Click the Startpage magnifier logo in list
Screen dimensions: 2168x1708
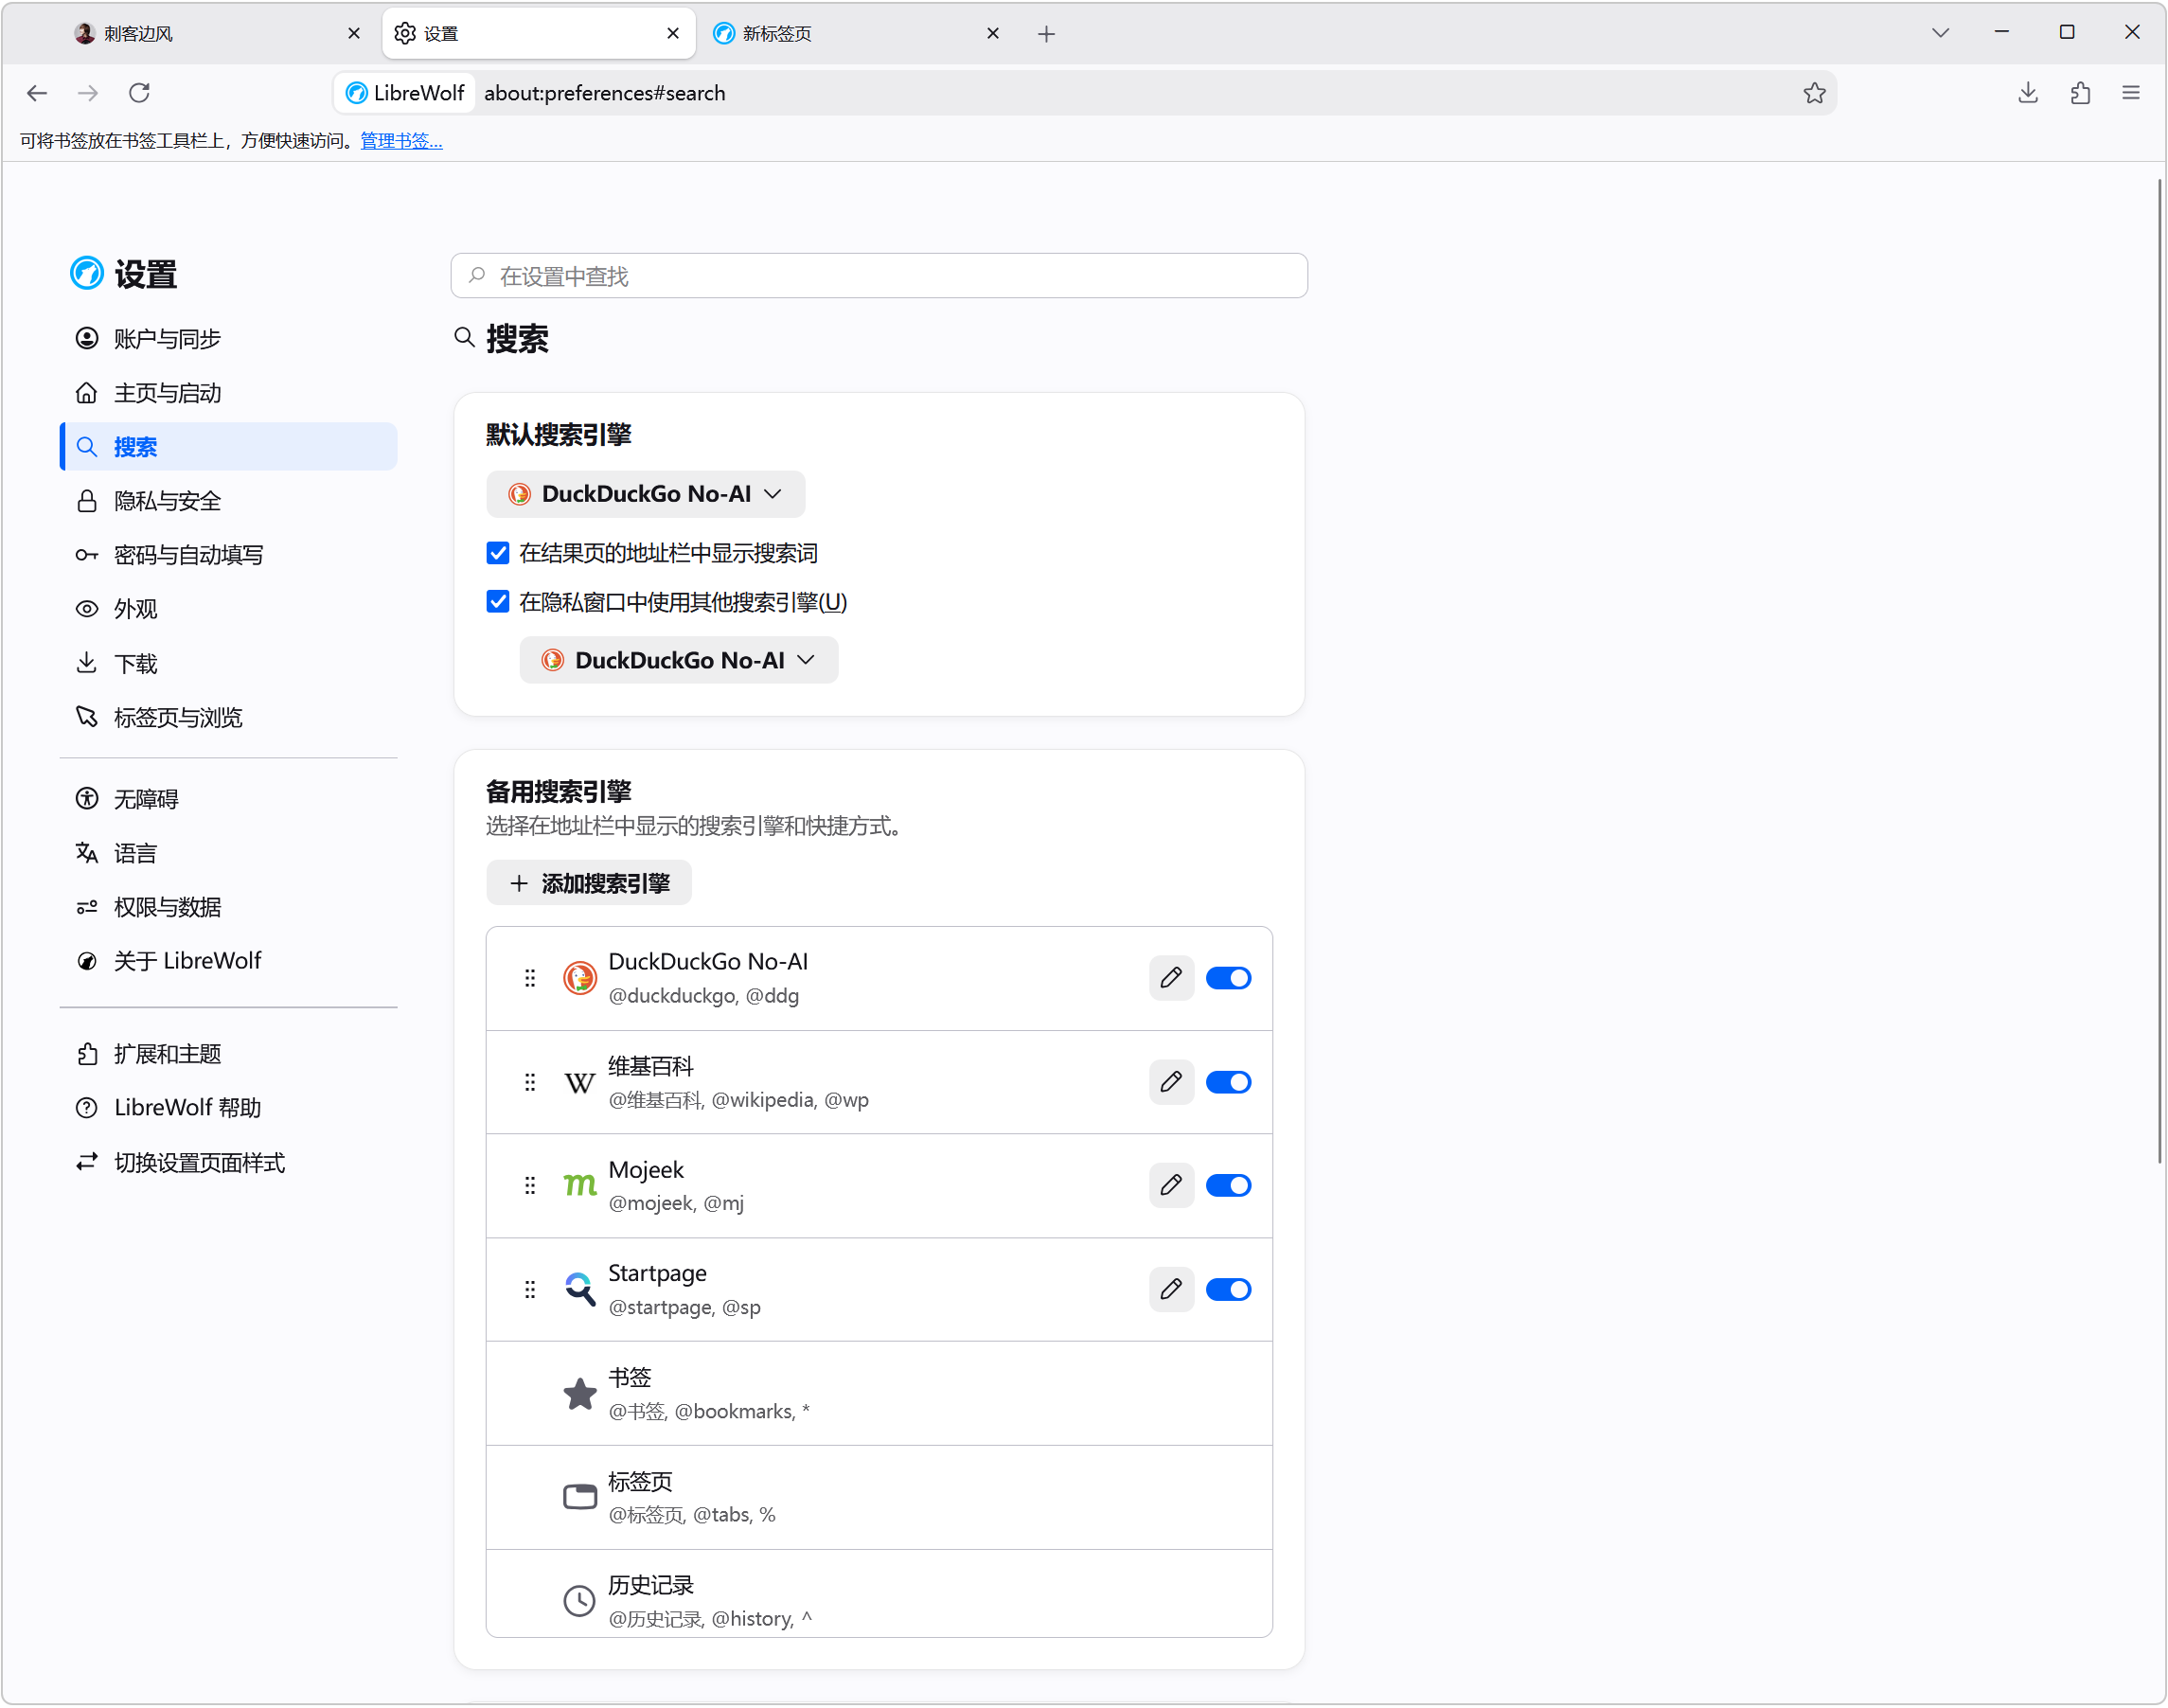580,1289
